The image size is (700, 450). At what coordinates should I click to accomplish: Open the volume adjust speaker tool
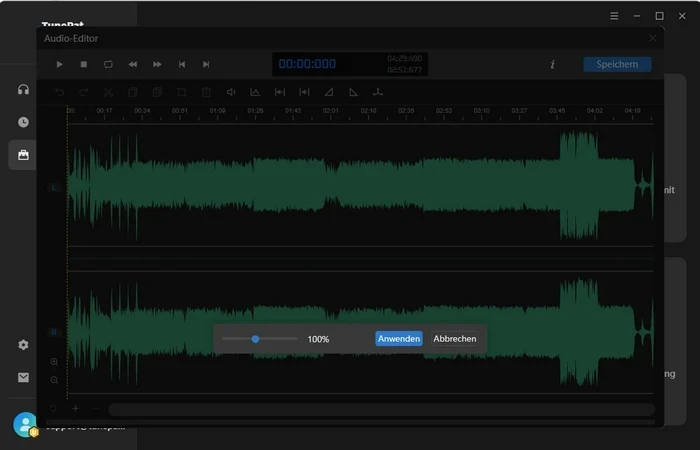click(x=231, y=92)
